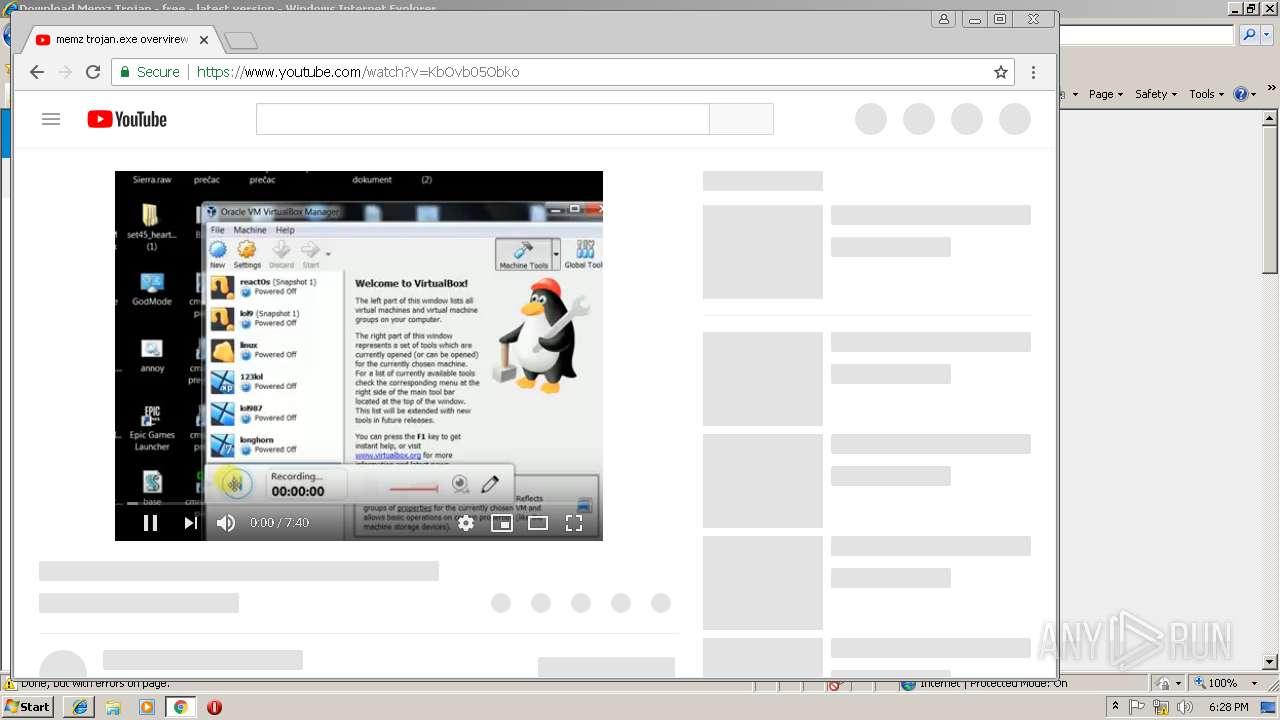The image size is (1280, 720).
Task: Reload the YouTube page
Action: [93, 72]
